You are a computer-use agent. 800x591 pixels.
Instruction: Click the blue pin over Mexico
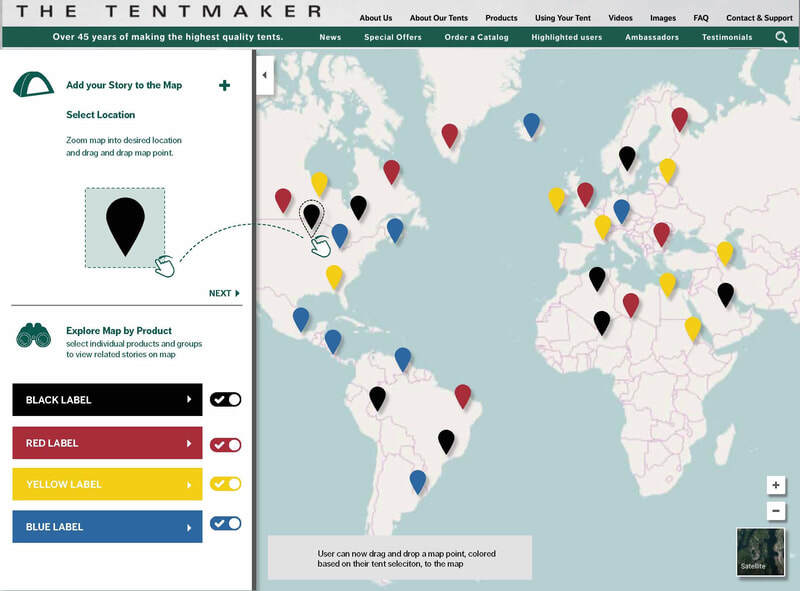tap(301, 319)
